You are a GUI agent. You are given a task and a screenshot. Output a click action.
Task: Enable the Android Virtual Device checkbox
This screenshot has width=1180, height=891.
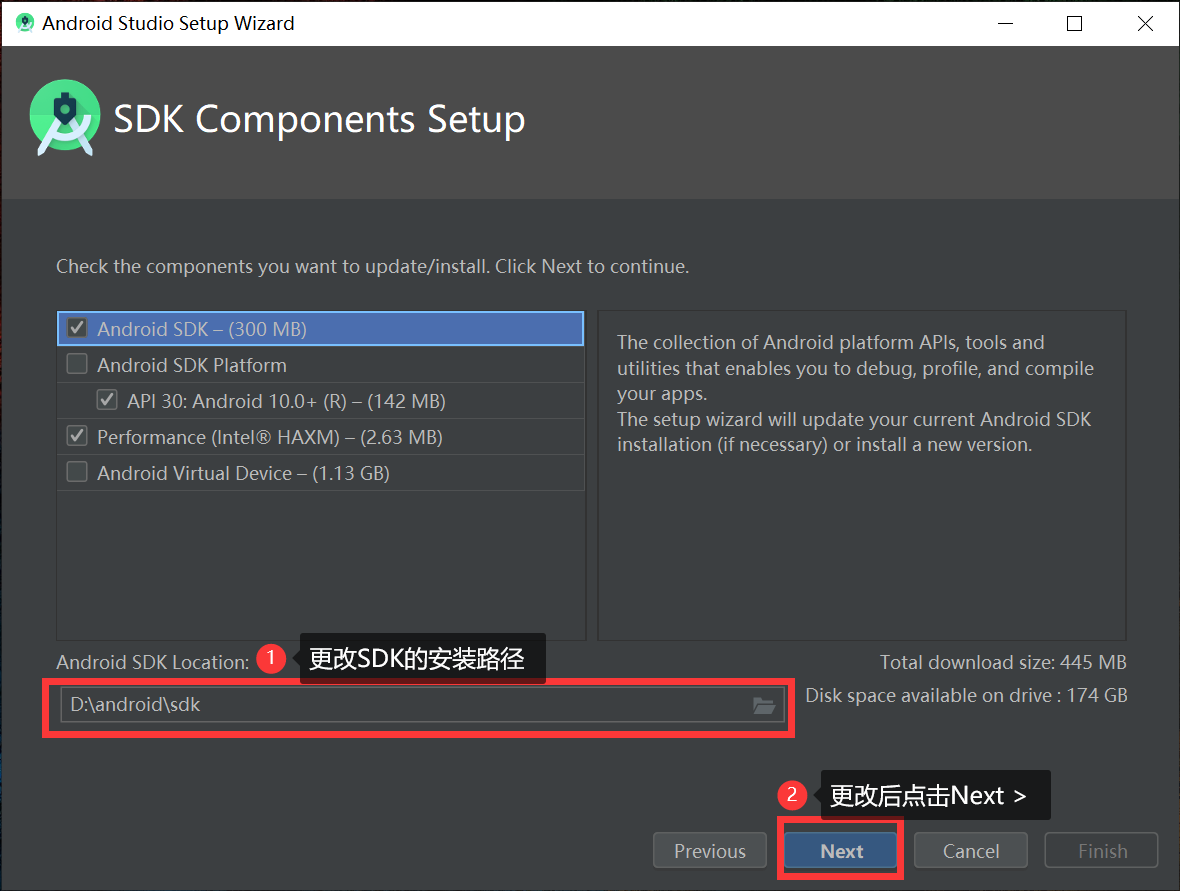click(x=77, y=473)
